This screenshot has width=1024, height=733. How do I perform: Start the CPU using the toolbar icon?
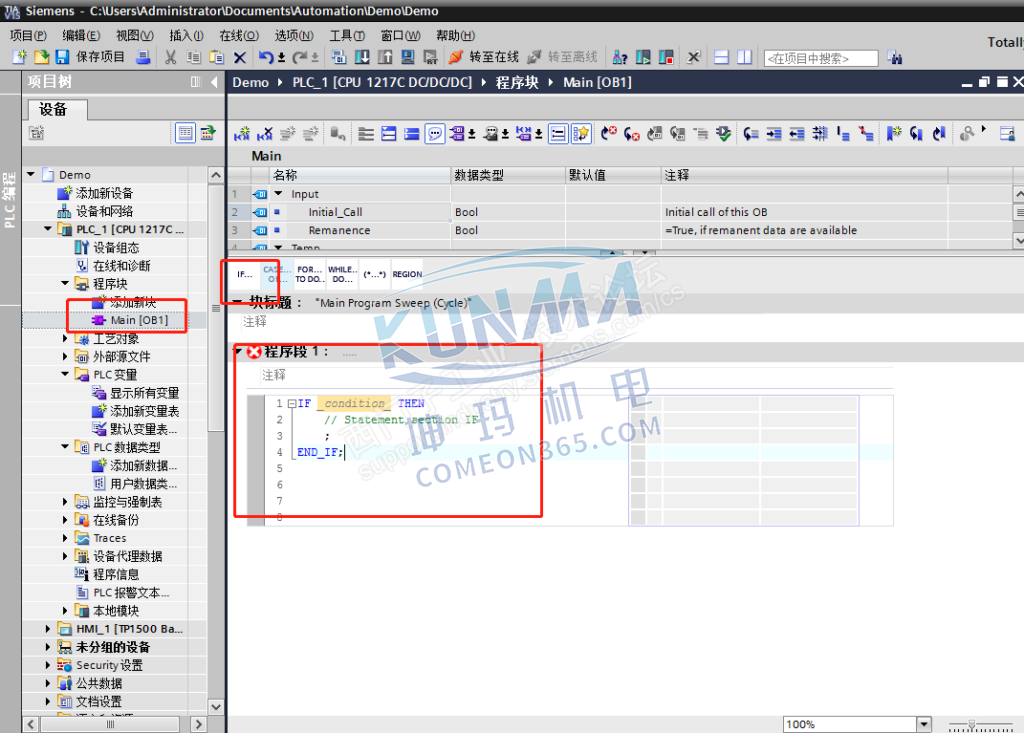click(643, 57)
